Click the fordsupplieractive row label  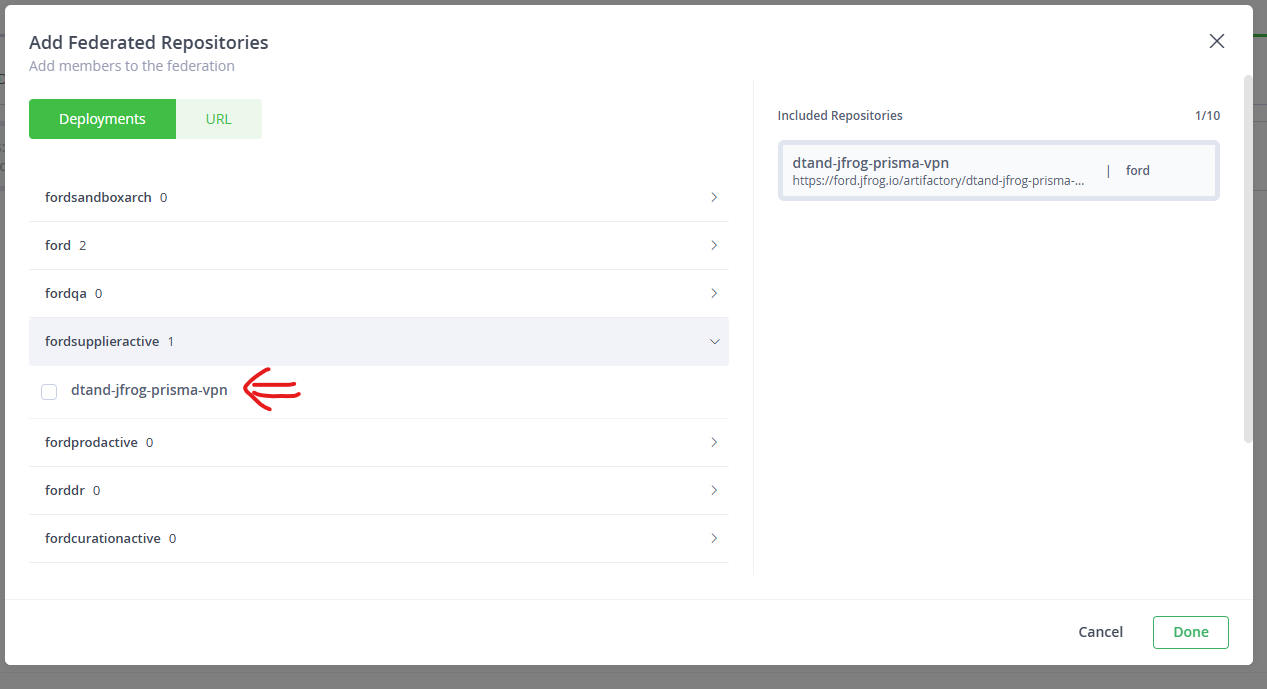102,341
